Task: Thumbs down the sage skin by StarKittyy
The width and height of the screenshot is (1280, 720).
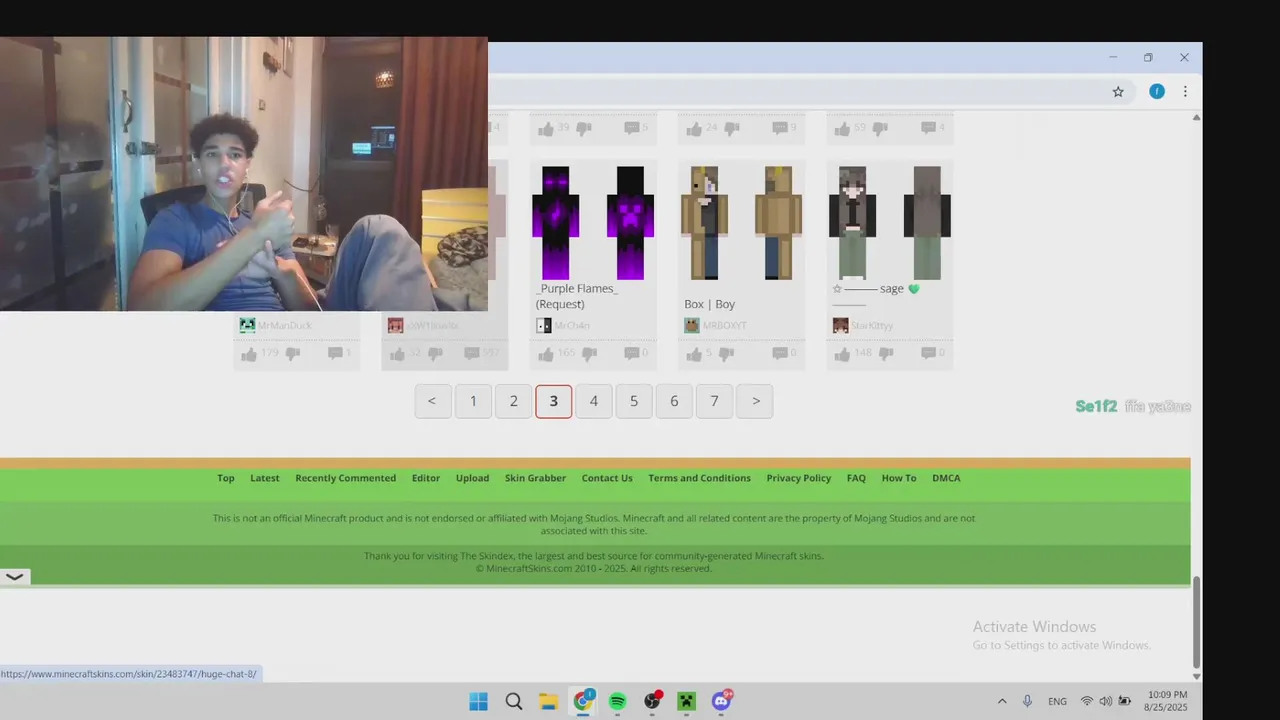Action: click(x=886, y=354)
